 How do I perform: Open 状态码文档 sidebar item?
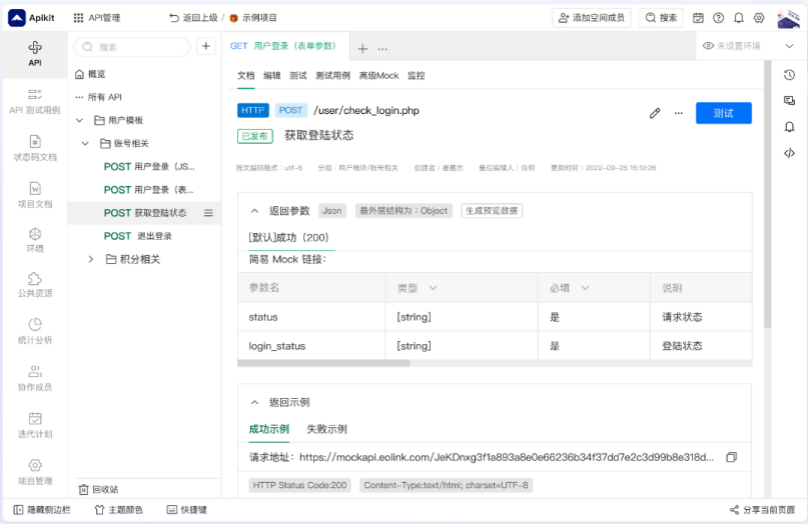[x=35, y=148]
